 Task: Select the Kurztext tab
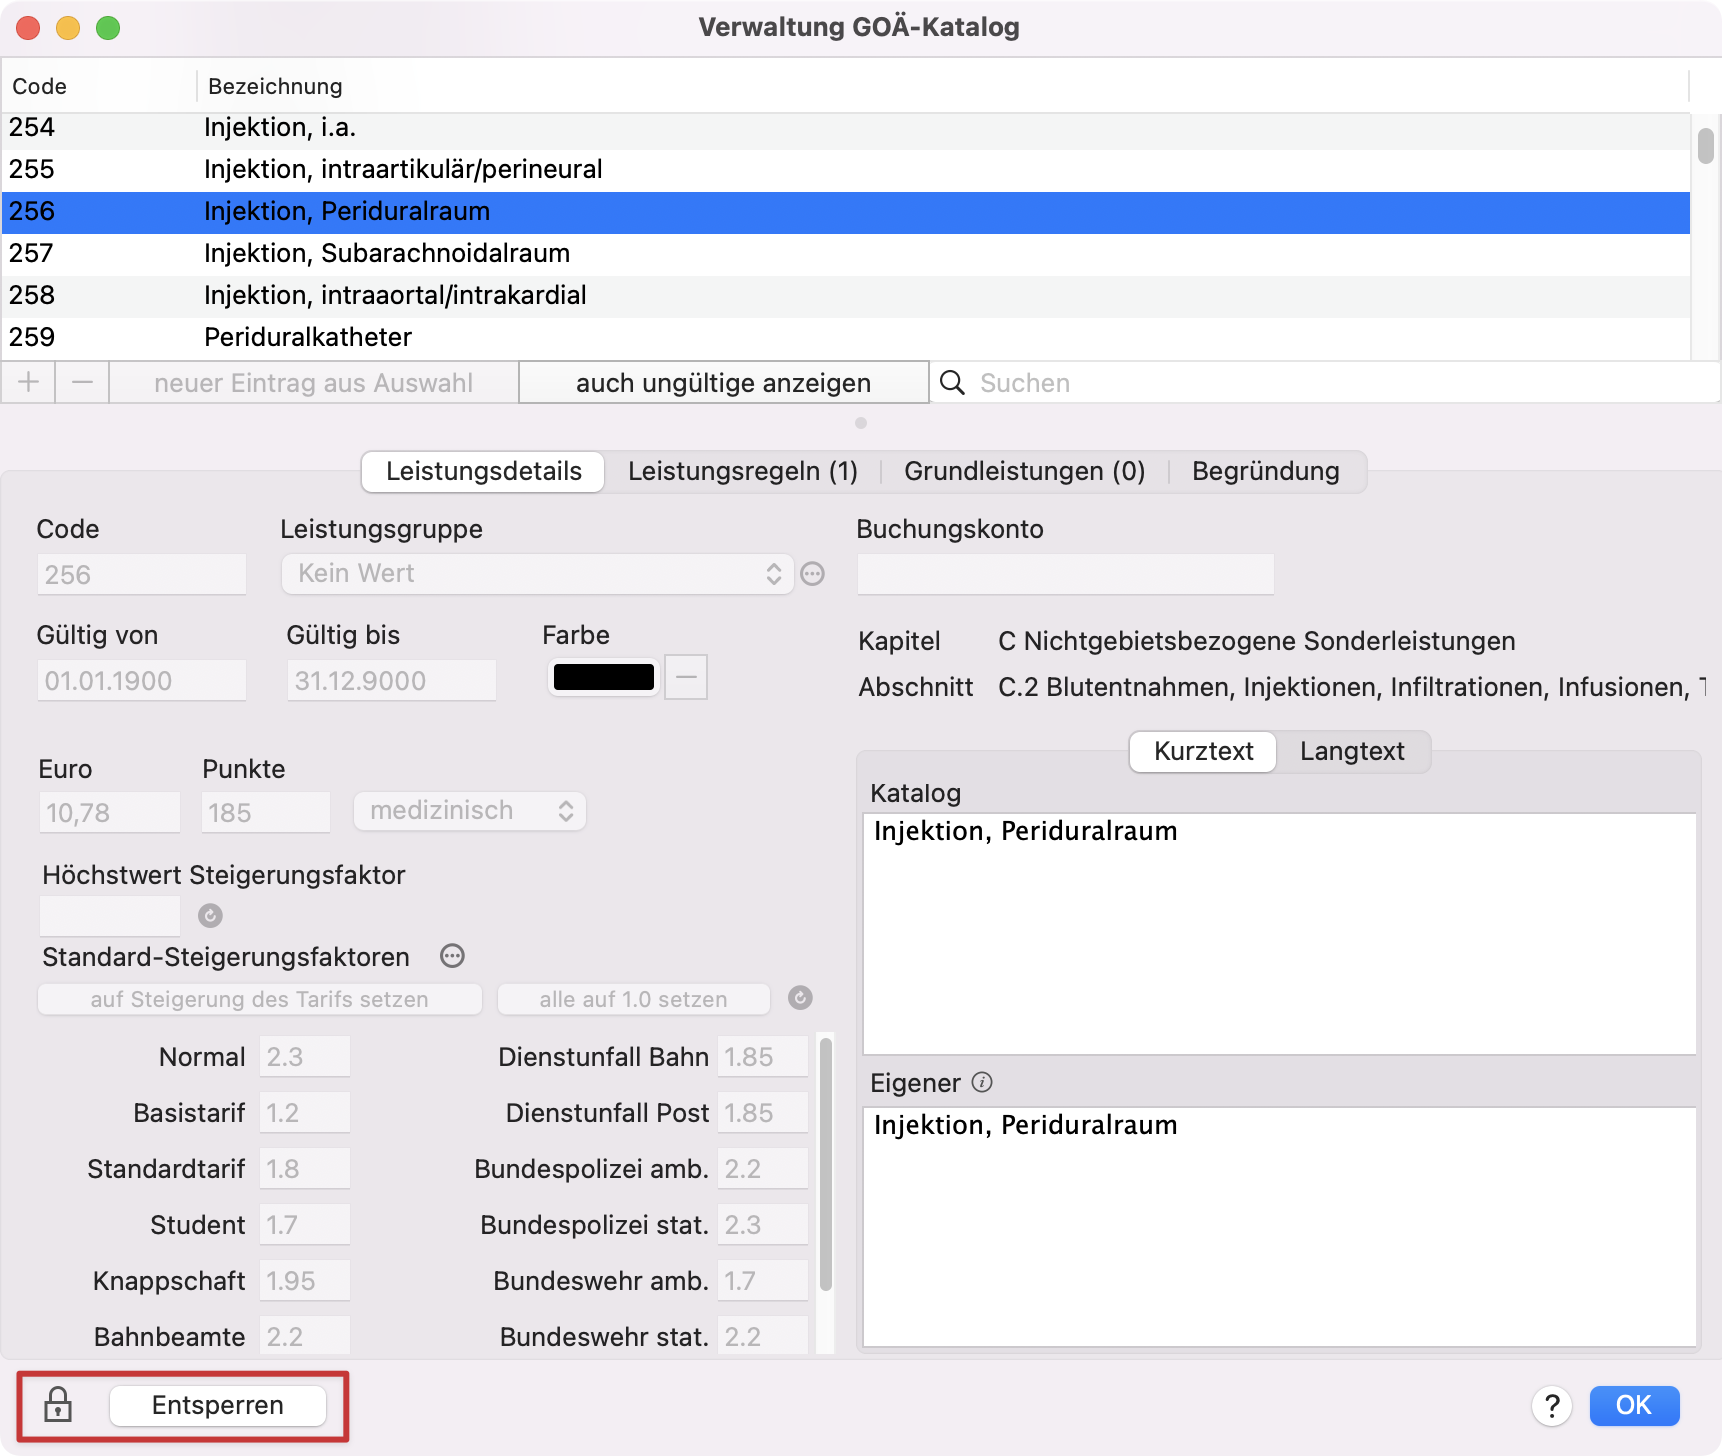coord(1203,751)
